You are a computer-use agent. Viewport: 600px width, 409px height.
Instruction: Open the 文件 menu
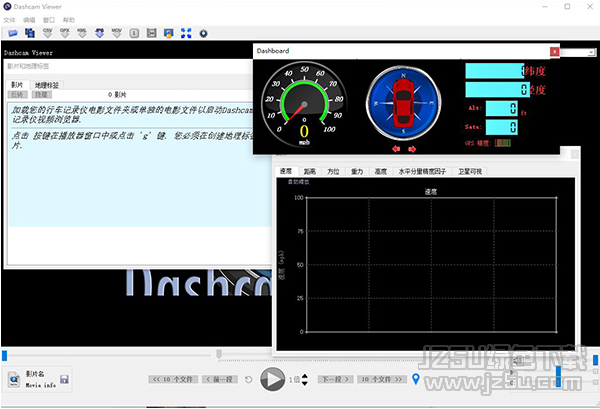tap(10, 20)
